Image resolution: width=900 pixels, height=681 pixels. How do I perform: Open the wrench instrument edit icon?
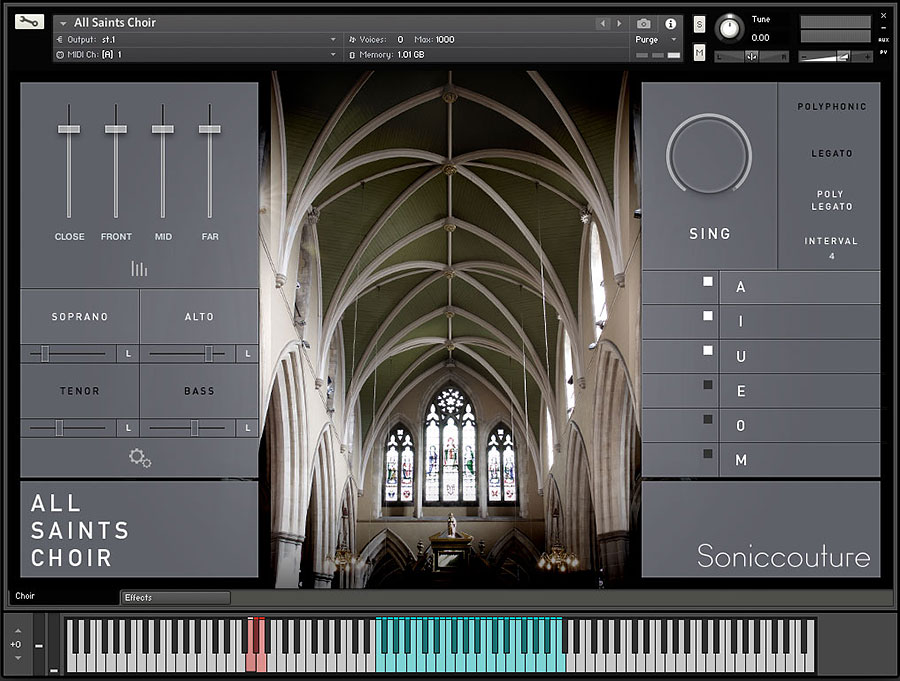[x=30, y=22]
